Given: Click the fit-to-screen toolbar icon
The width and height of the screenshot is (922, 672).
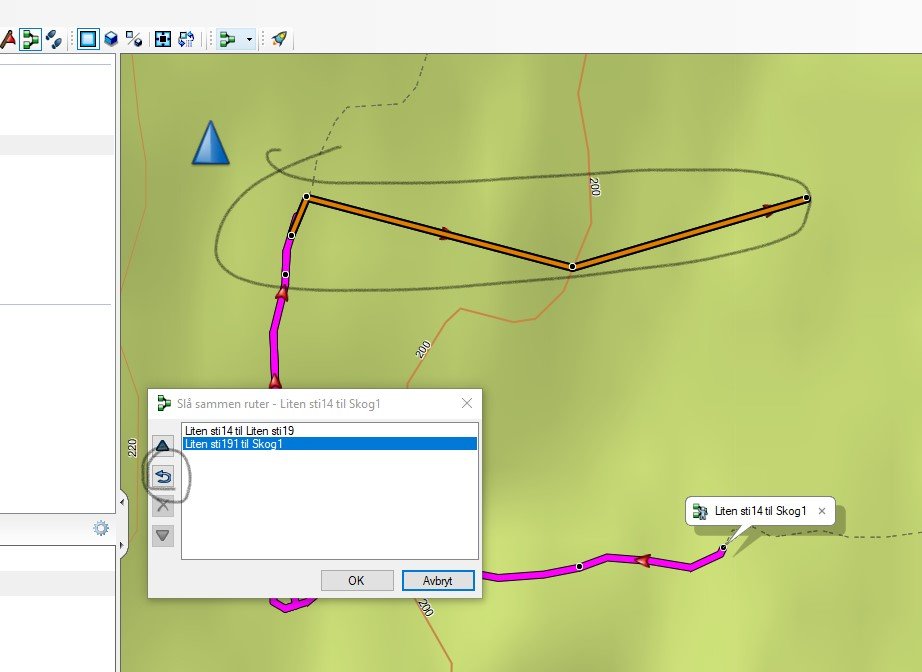Looking at the screenshot, I should point(162,39).
